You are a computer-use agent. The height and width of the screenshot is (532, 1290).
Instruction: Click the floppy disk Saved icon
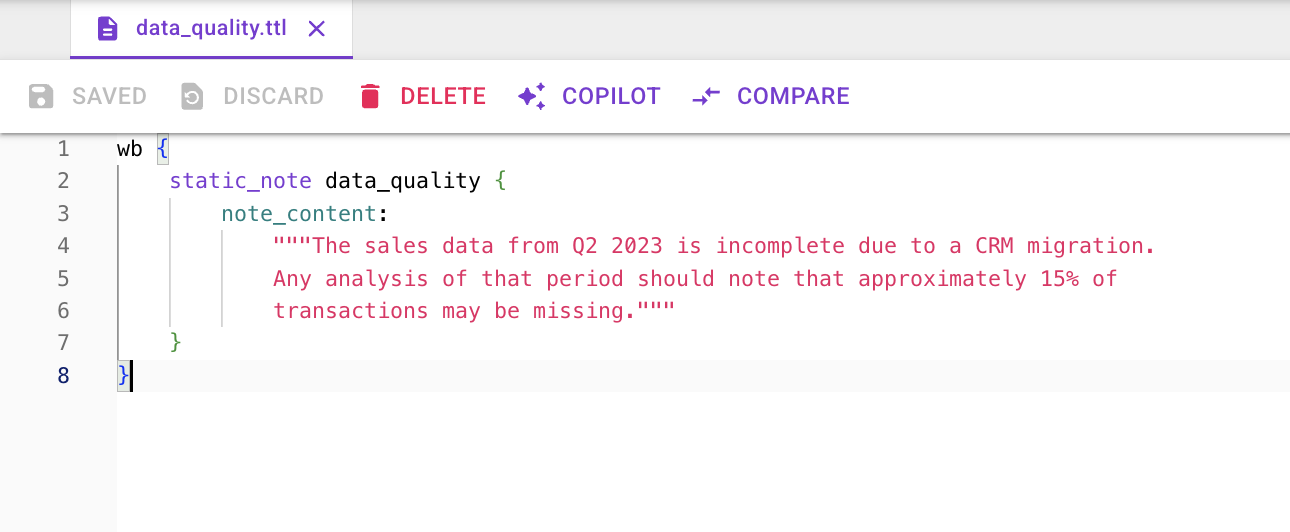[x=41, y=96]
